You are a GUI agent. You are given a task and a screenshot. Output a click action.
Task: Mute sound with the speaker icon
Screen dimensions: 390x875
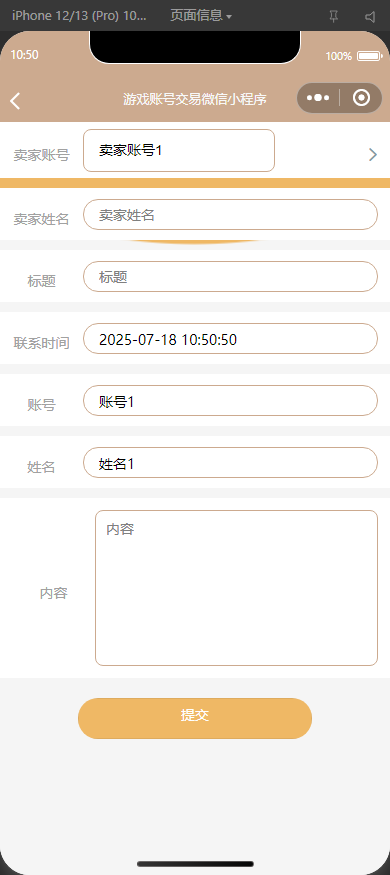pyautogui.click(x=370, y=17)
